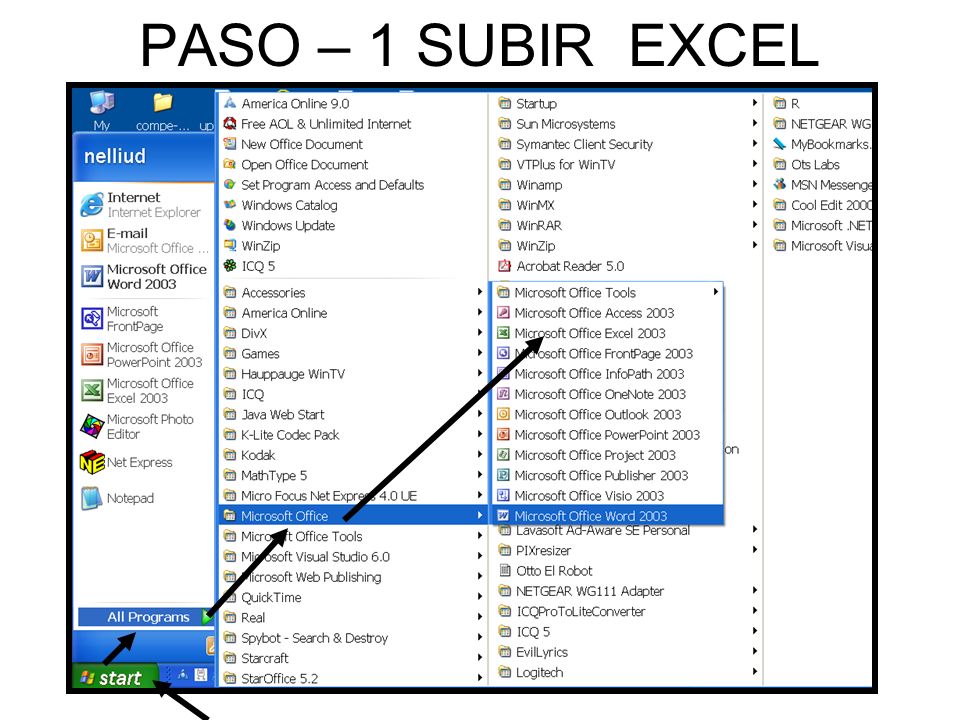The width and height of the screenshot is (960, 720).
Task: Click the Ots Labs entry
Action: 820,164
